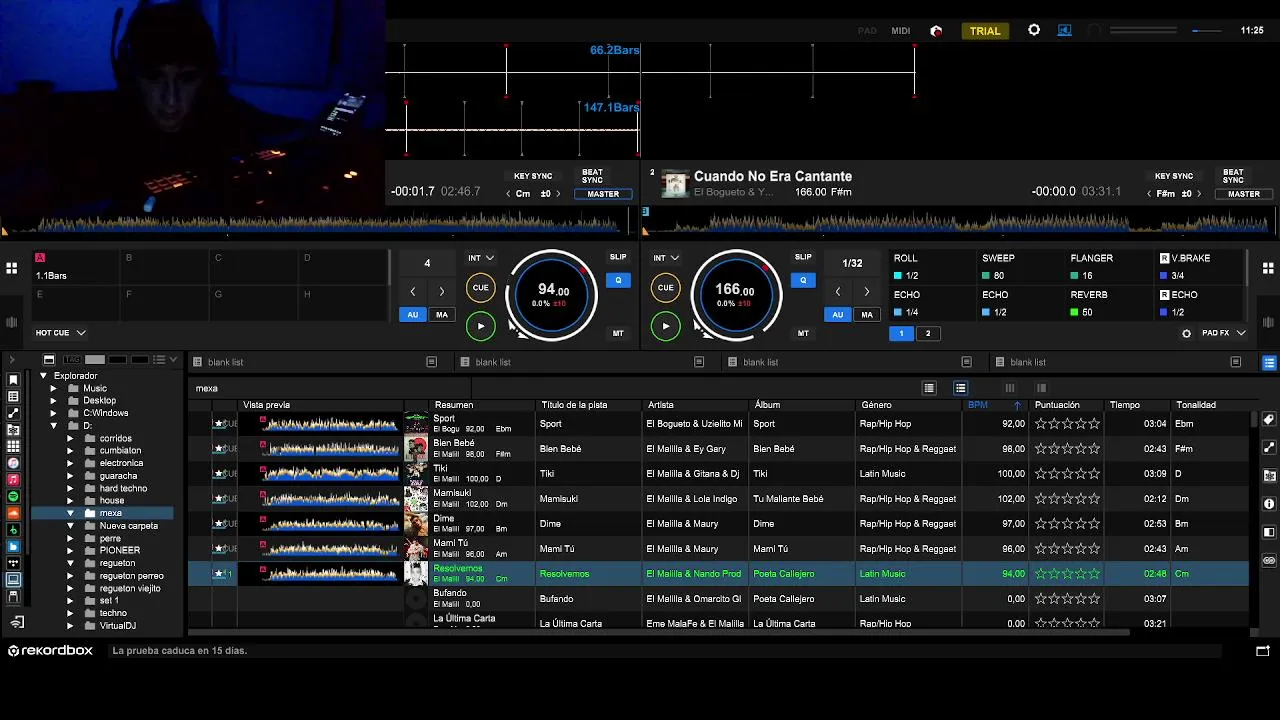Image resolution: width=1280 pixels, height=720 pixels.
Task: Open the PAD tab in top bar
Action: [867, 31]
